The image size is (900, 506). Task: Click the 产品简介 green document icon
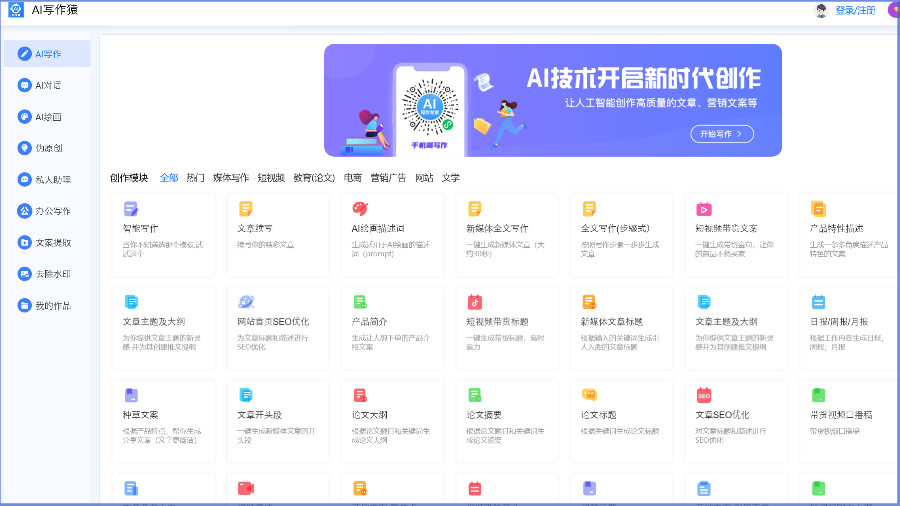[x=360, y=302]
